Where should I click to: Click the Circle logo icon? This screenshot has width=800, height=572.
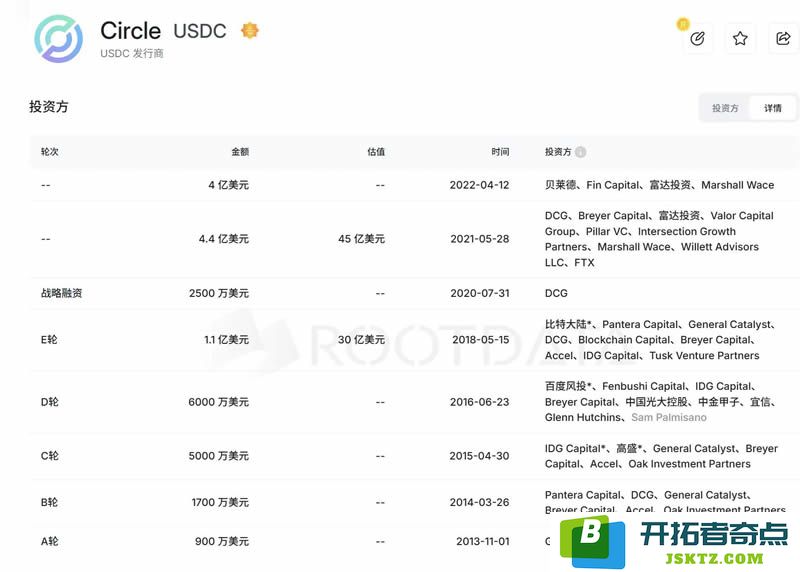tap(58, 39)
